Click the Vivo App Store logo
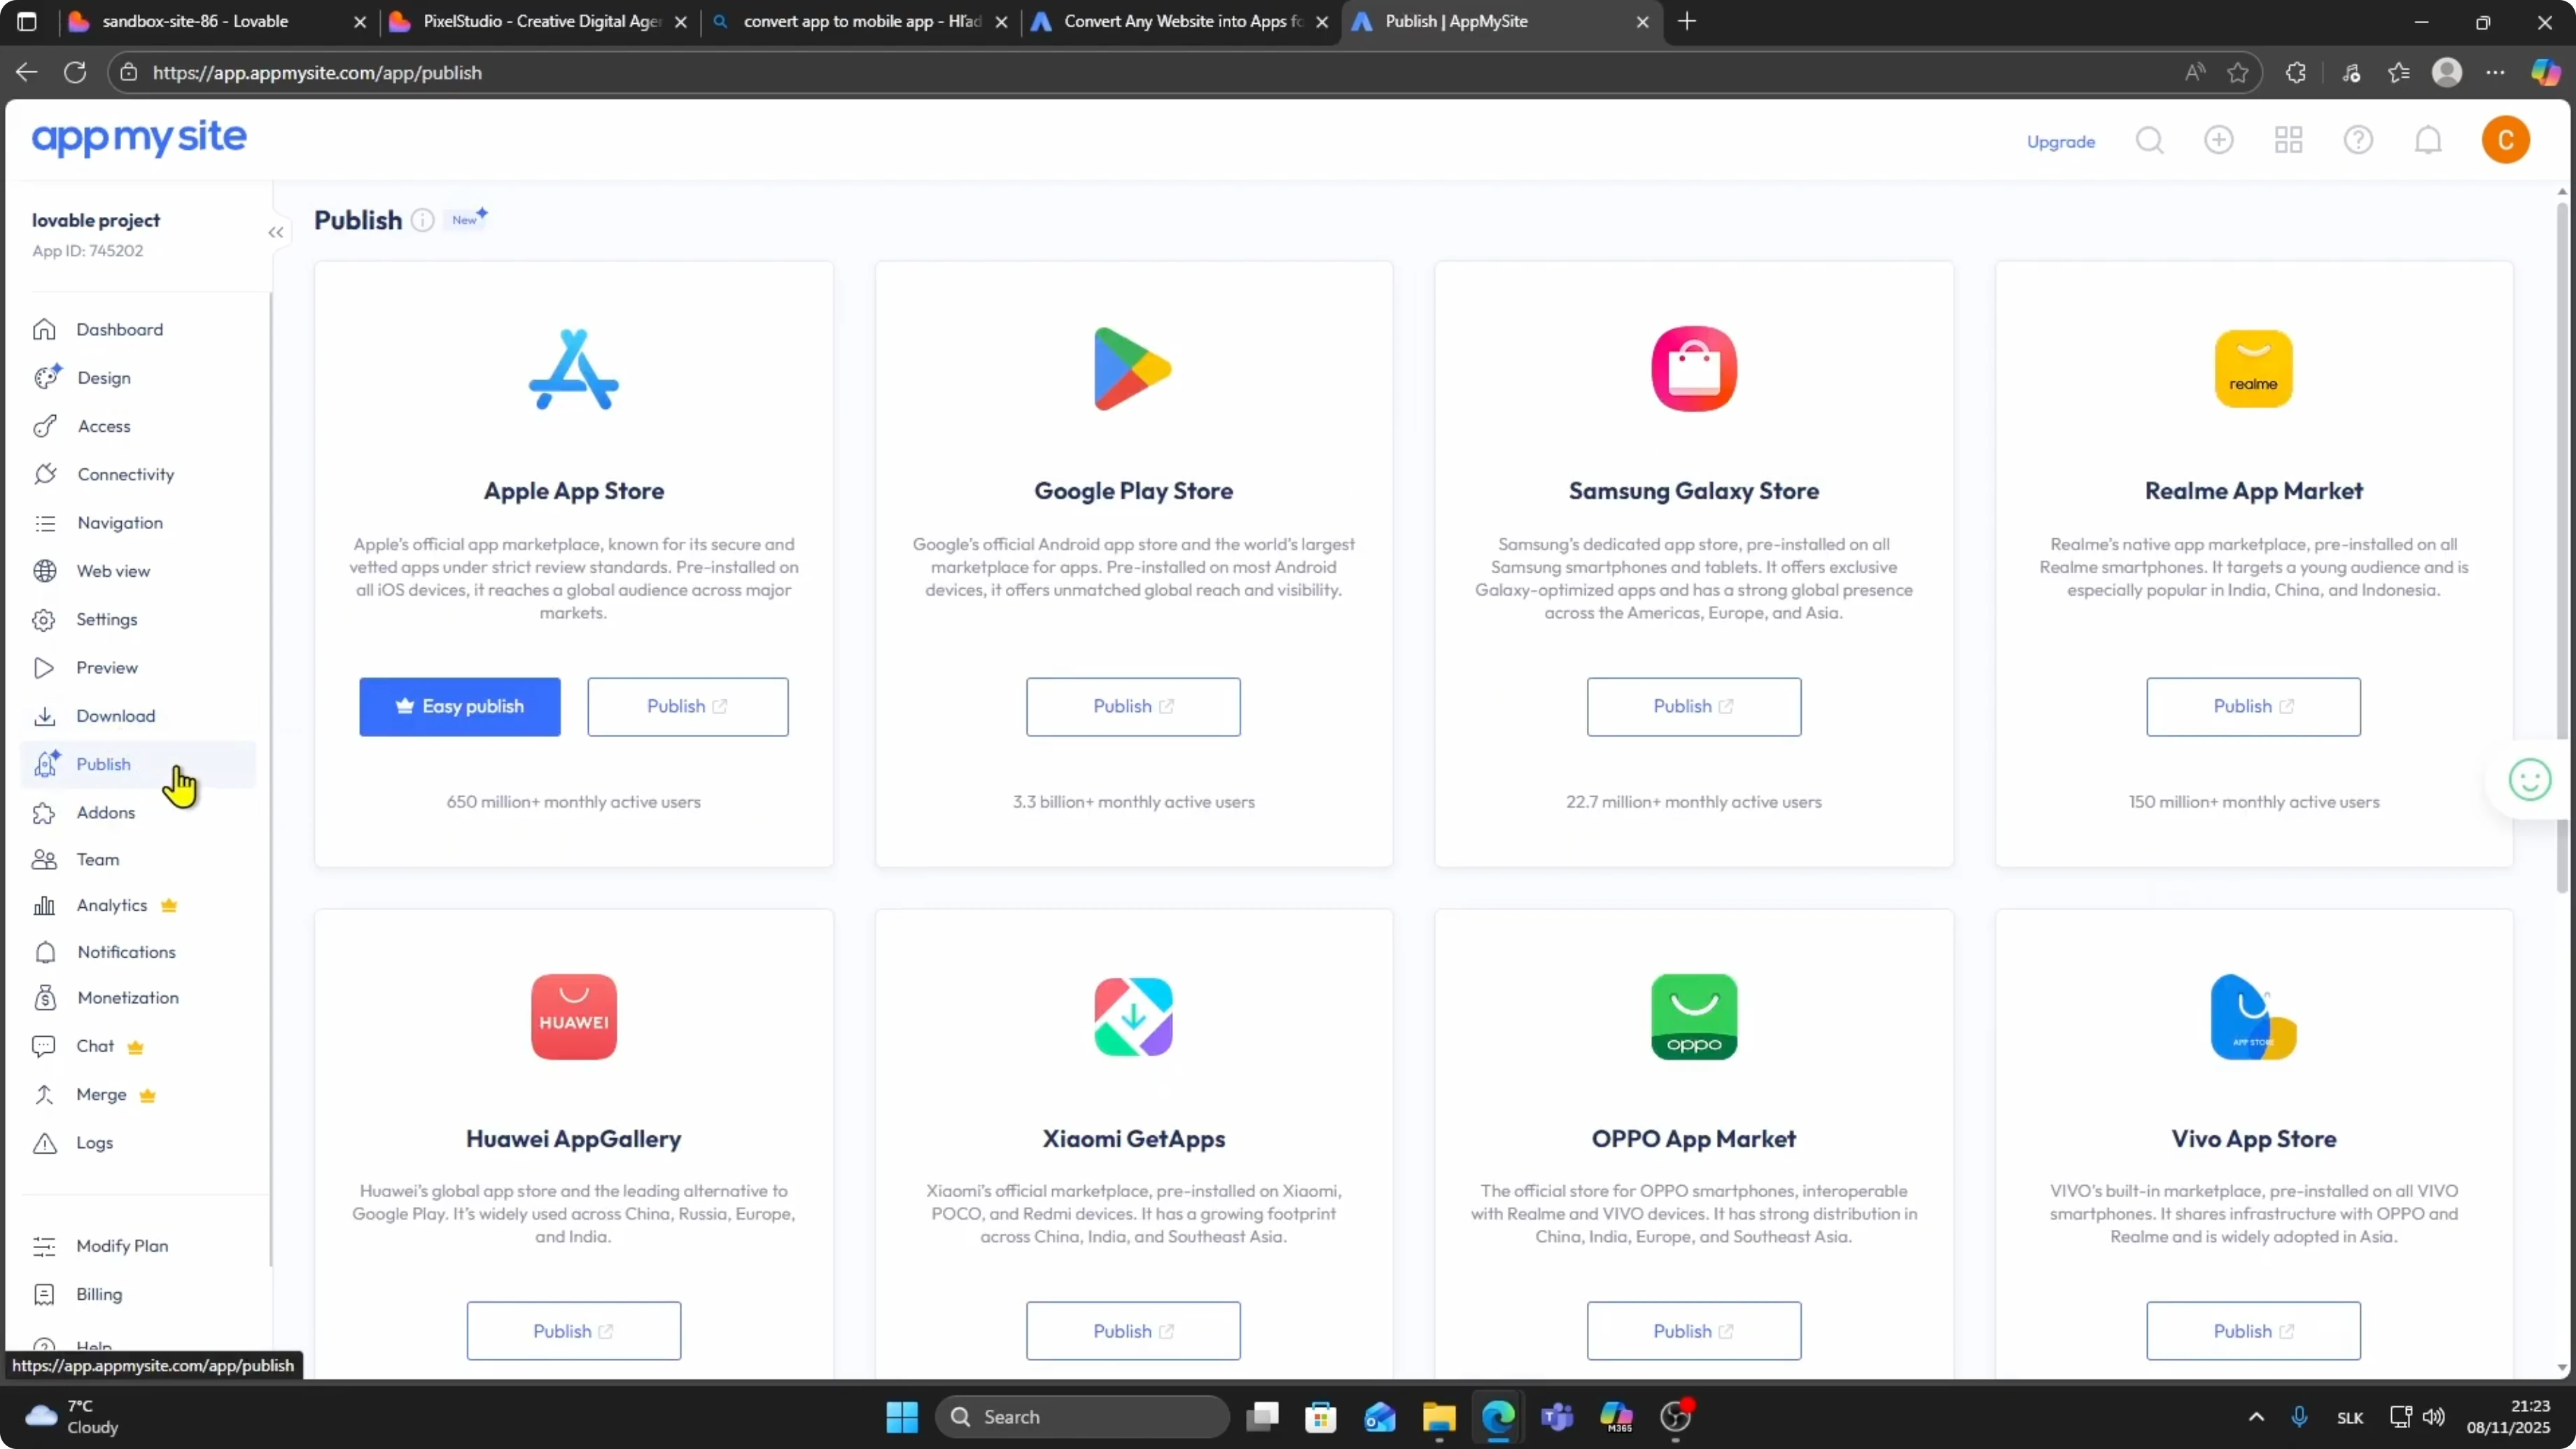2576x1449 pixels. point(2253,1017)
